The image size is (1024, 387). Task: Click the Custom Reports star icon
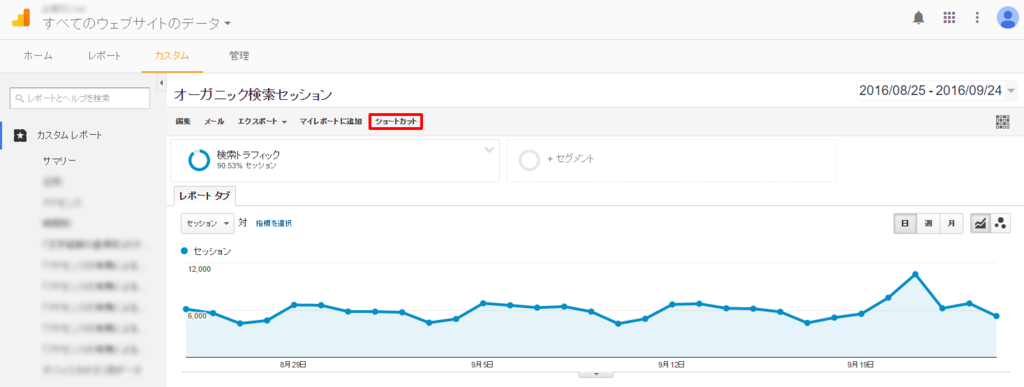coord(20,135)
